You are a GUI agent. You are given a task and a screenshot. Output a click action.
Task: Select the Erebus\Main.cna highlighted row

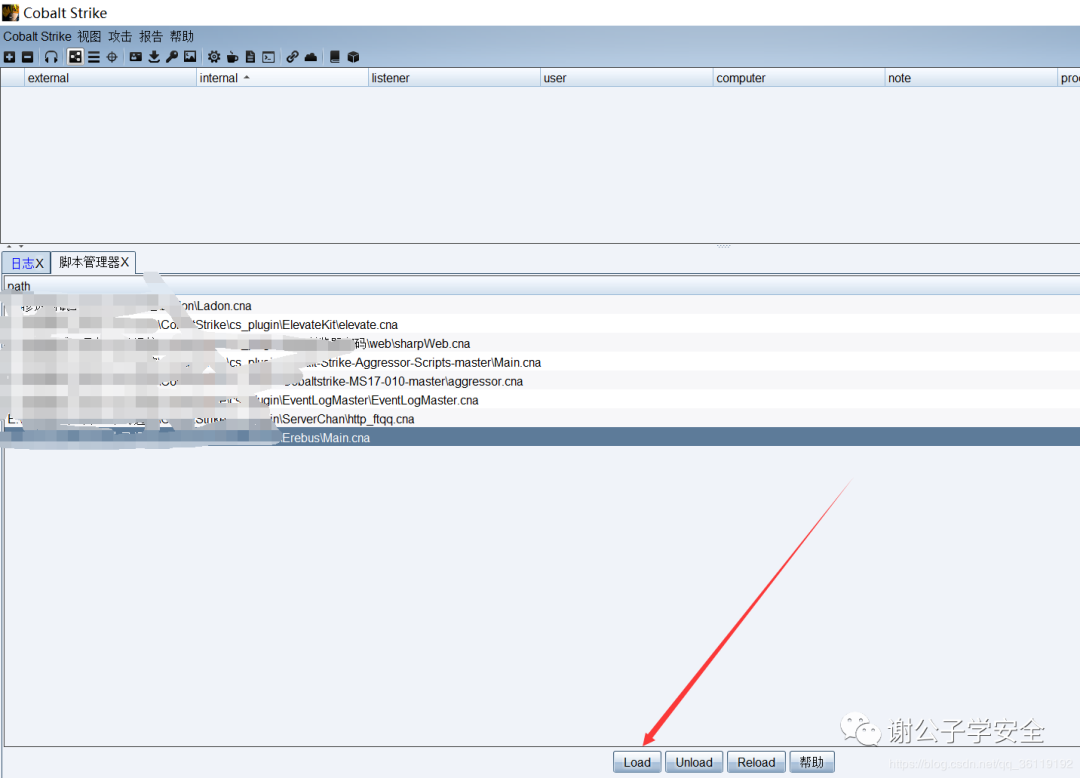point(542,437)
